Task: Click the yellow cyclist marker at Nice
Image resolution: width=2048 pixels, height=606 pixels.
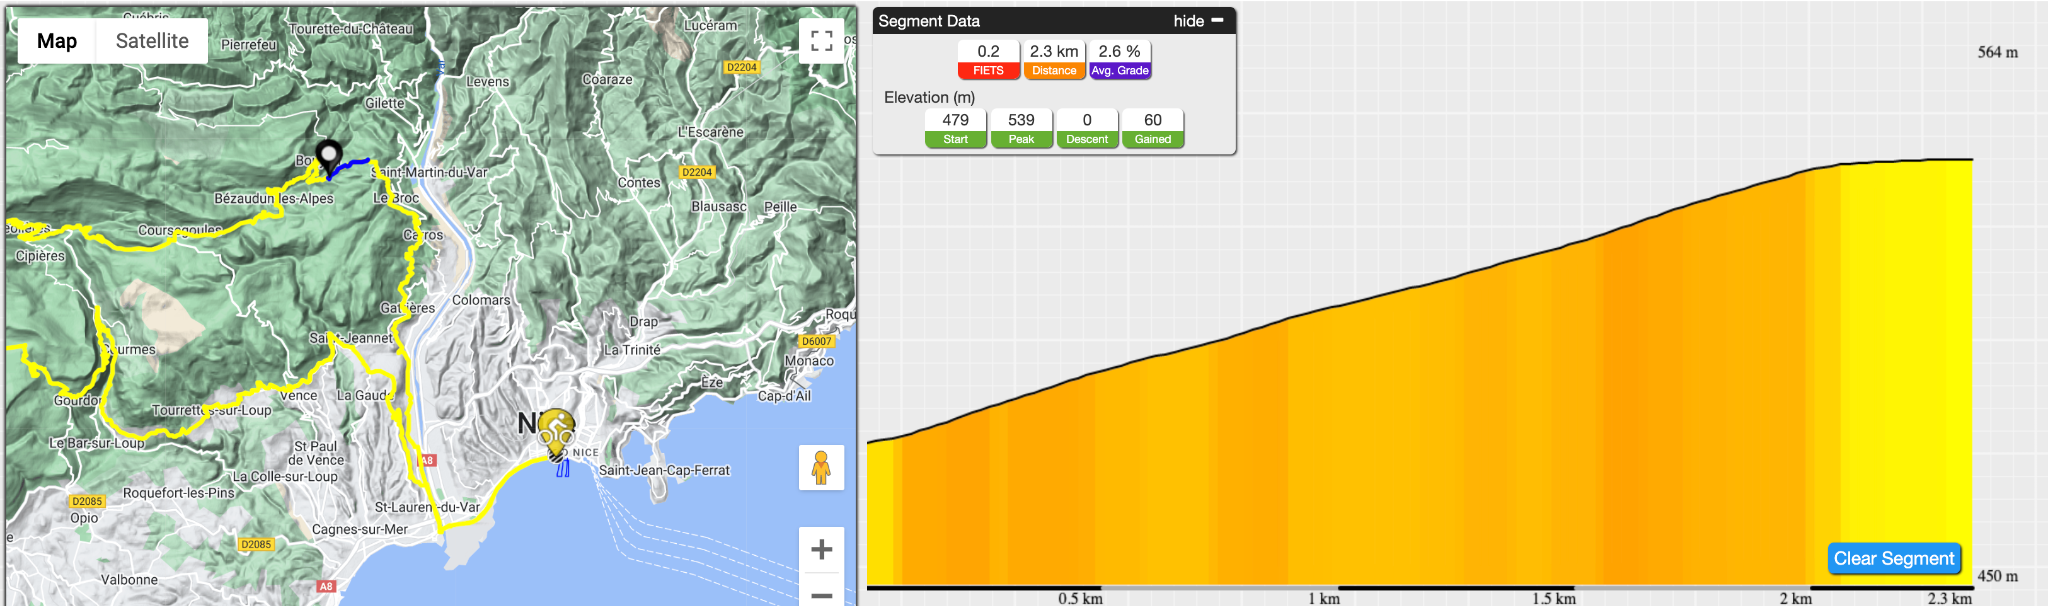Action: pyautogui.click(x=556, y=430)
